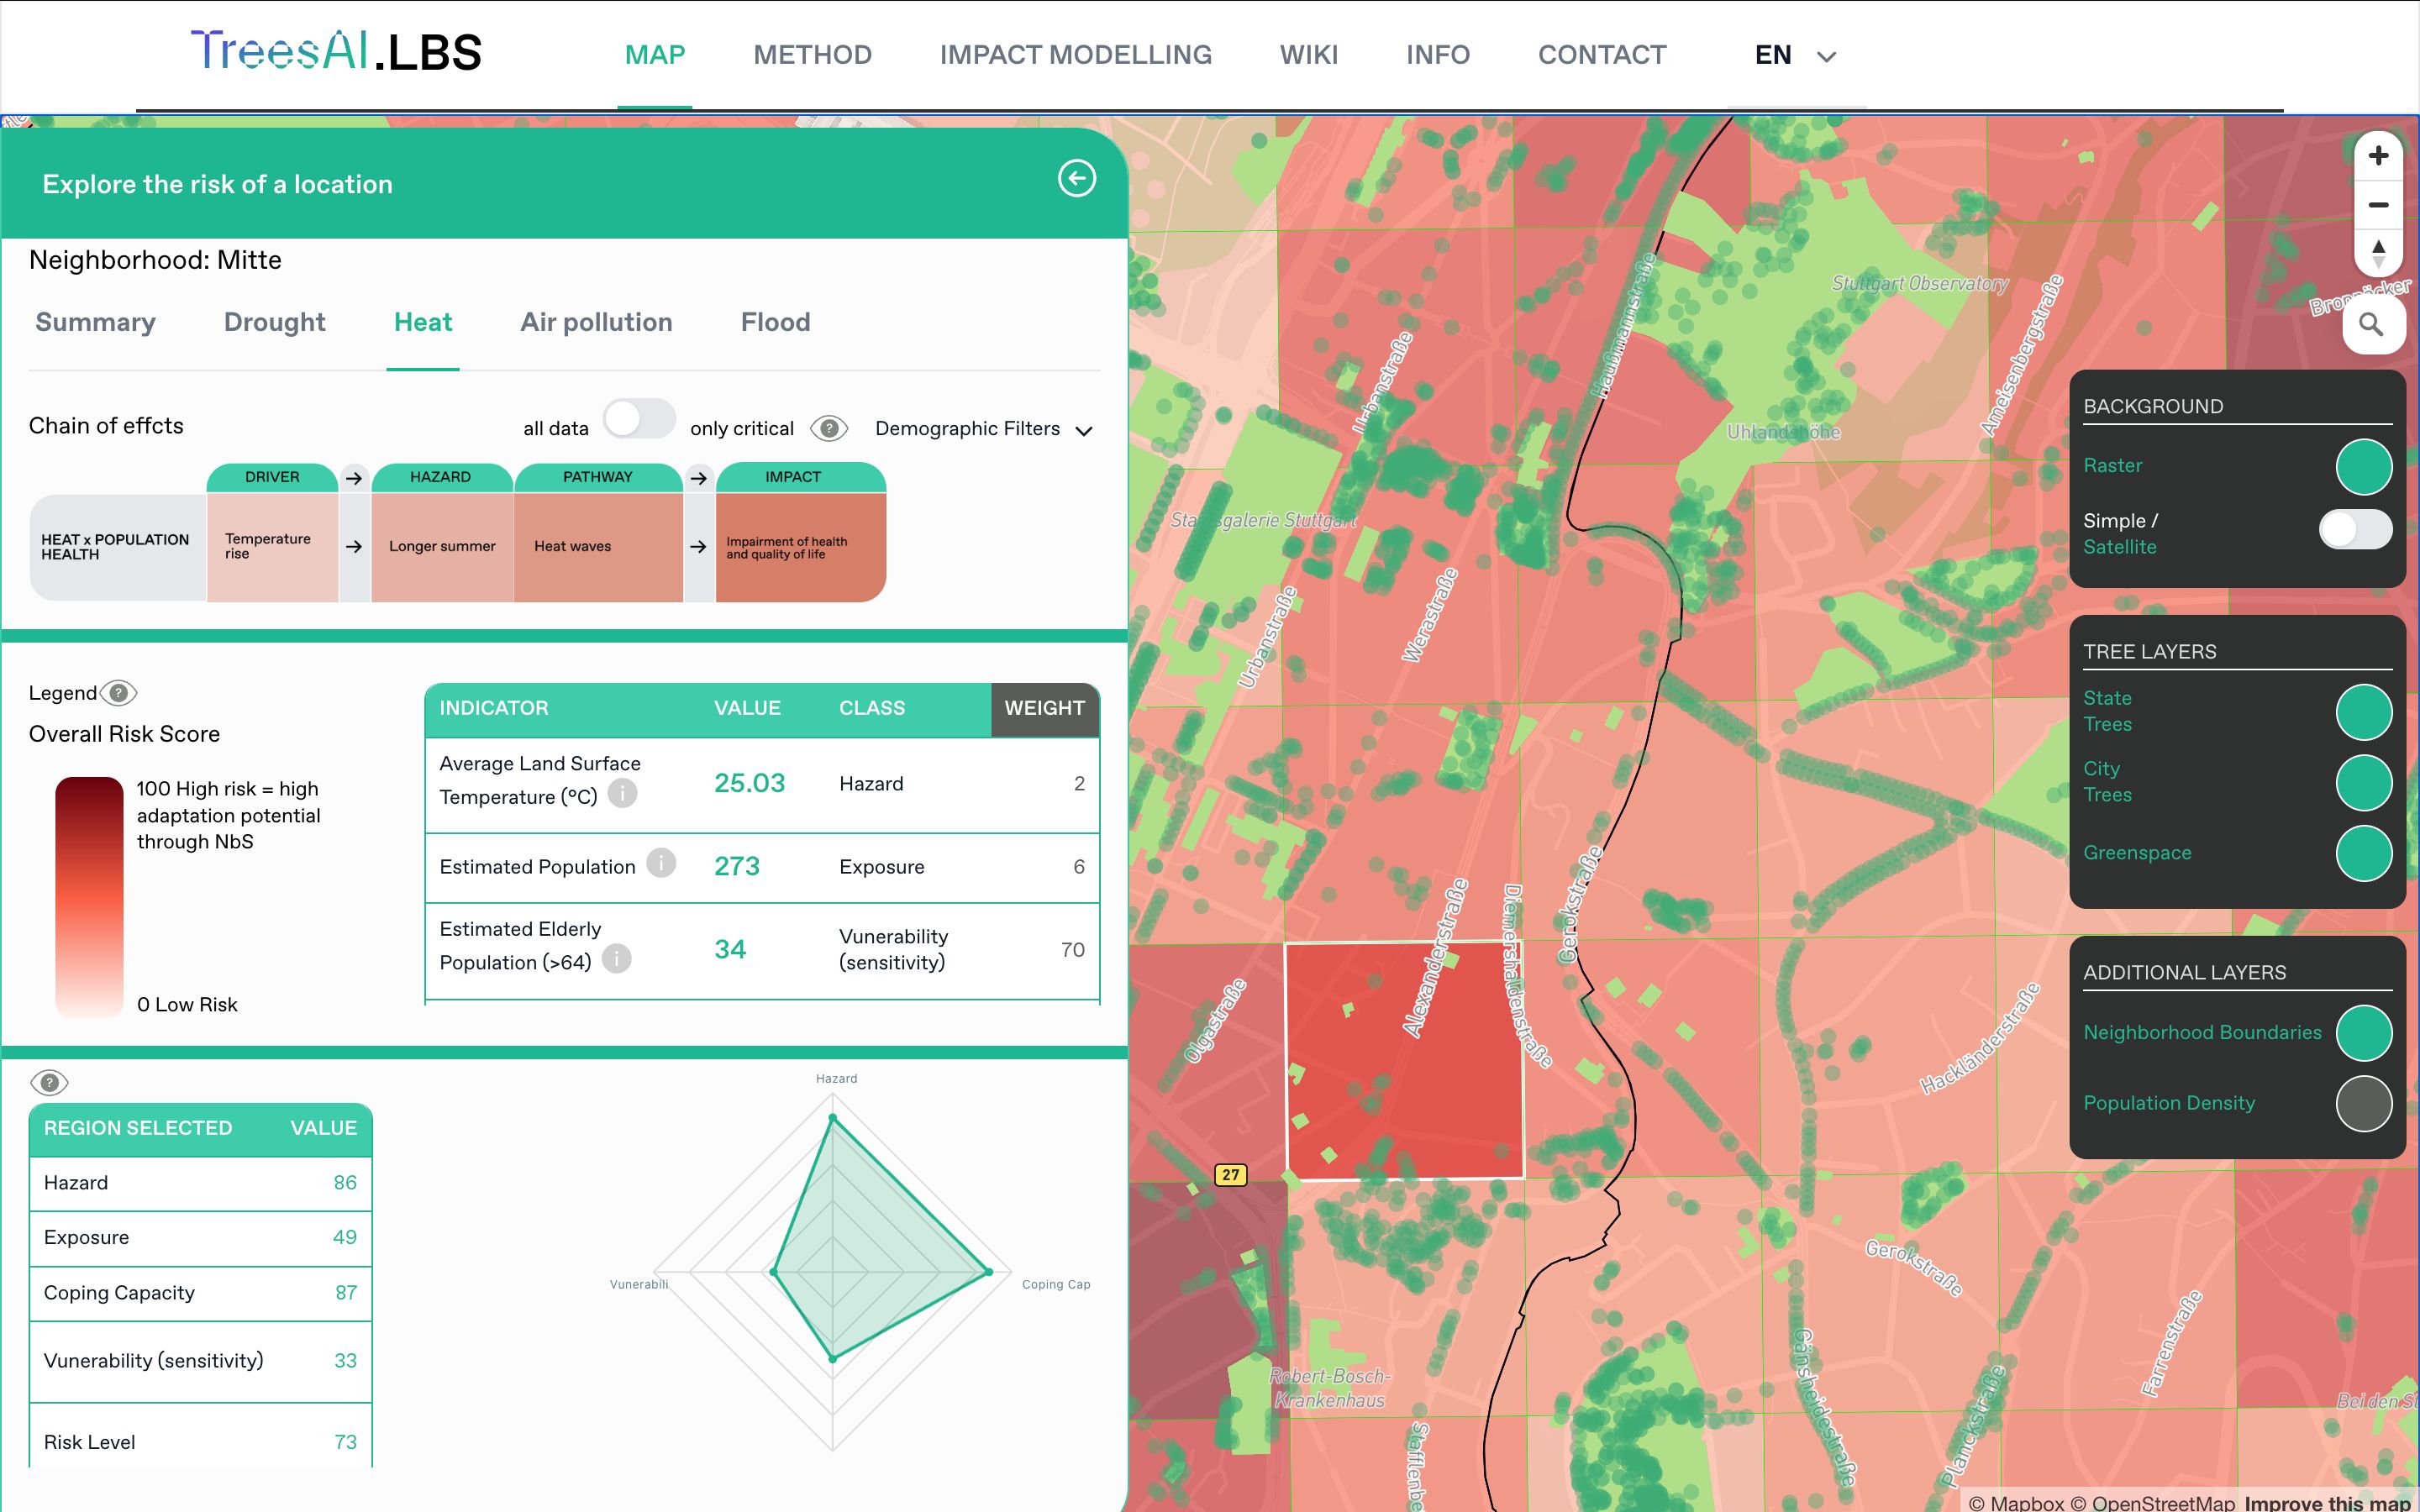This screenshot has width=2420, height=1512.
Task: Show info for Estimated Population
Action: tap(661, 863)
